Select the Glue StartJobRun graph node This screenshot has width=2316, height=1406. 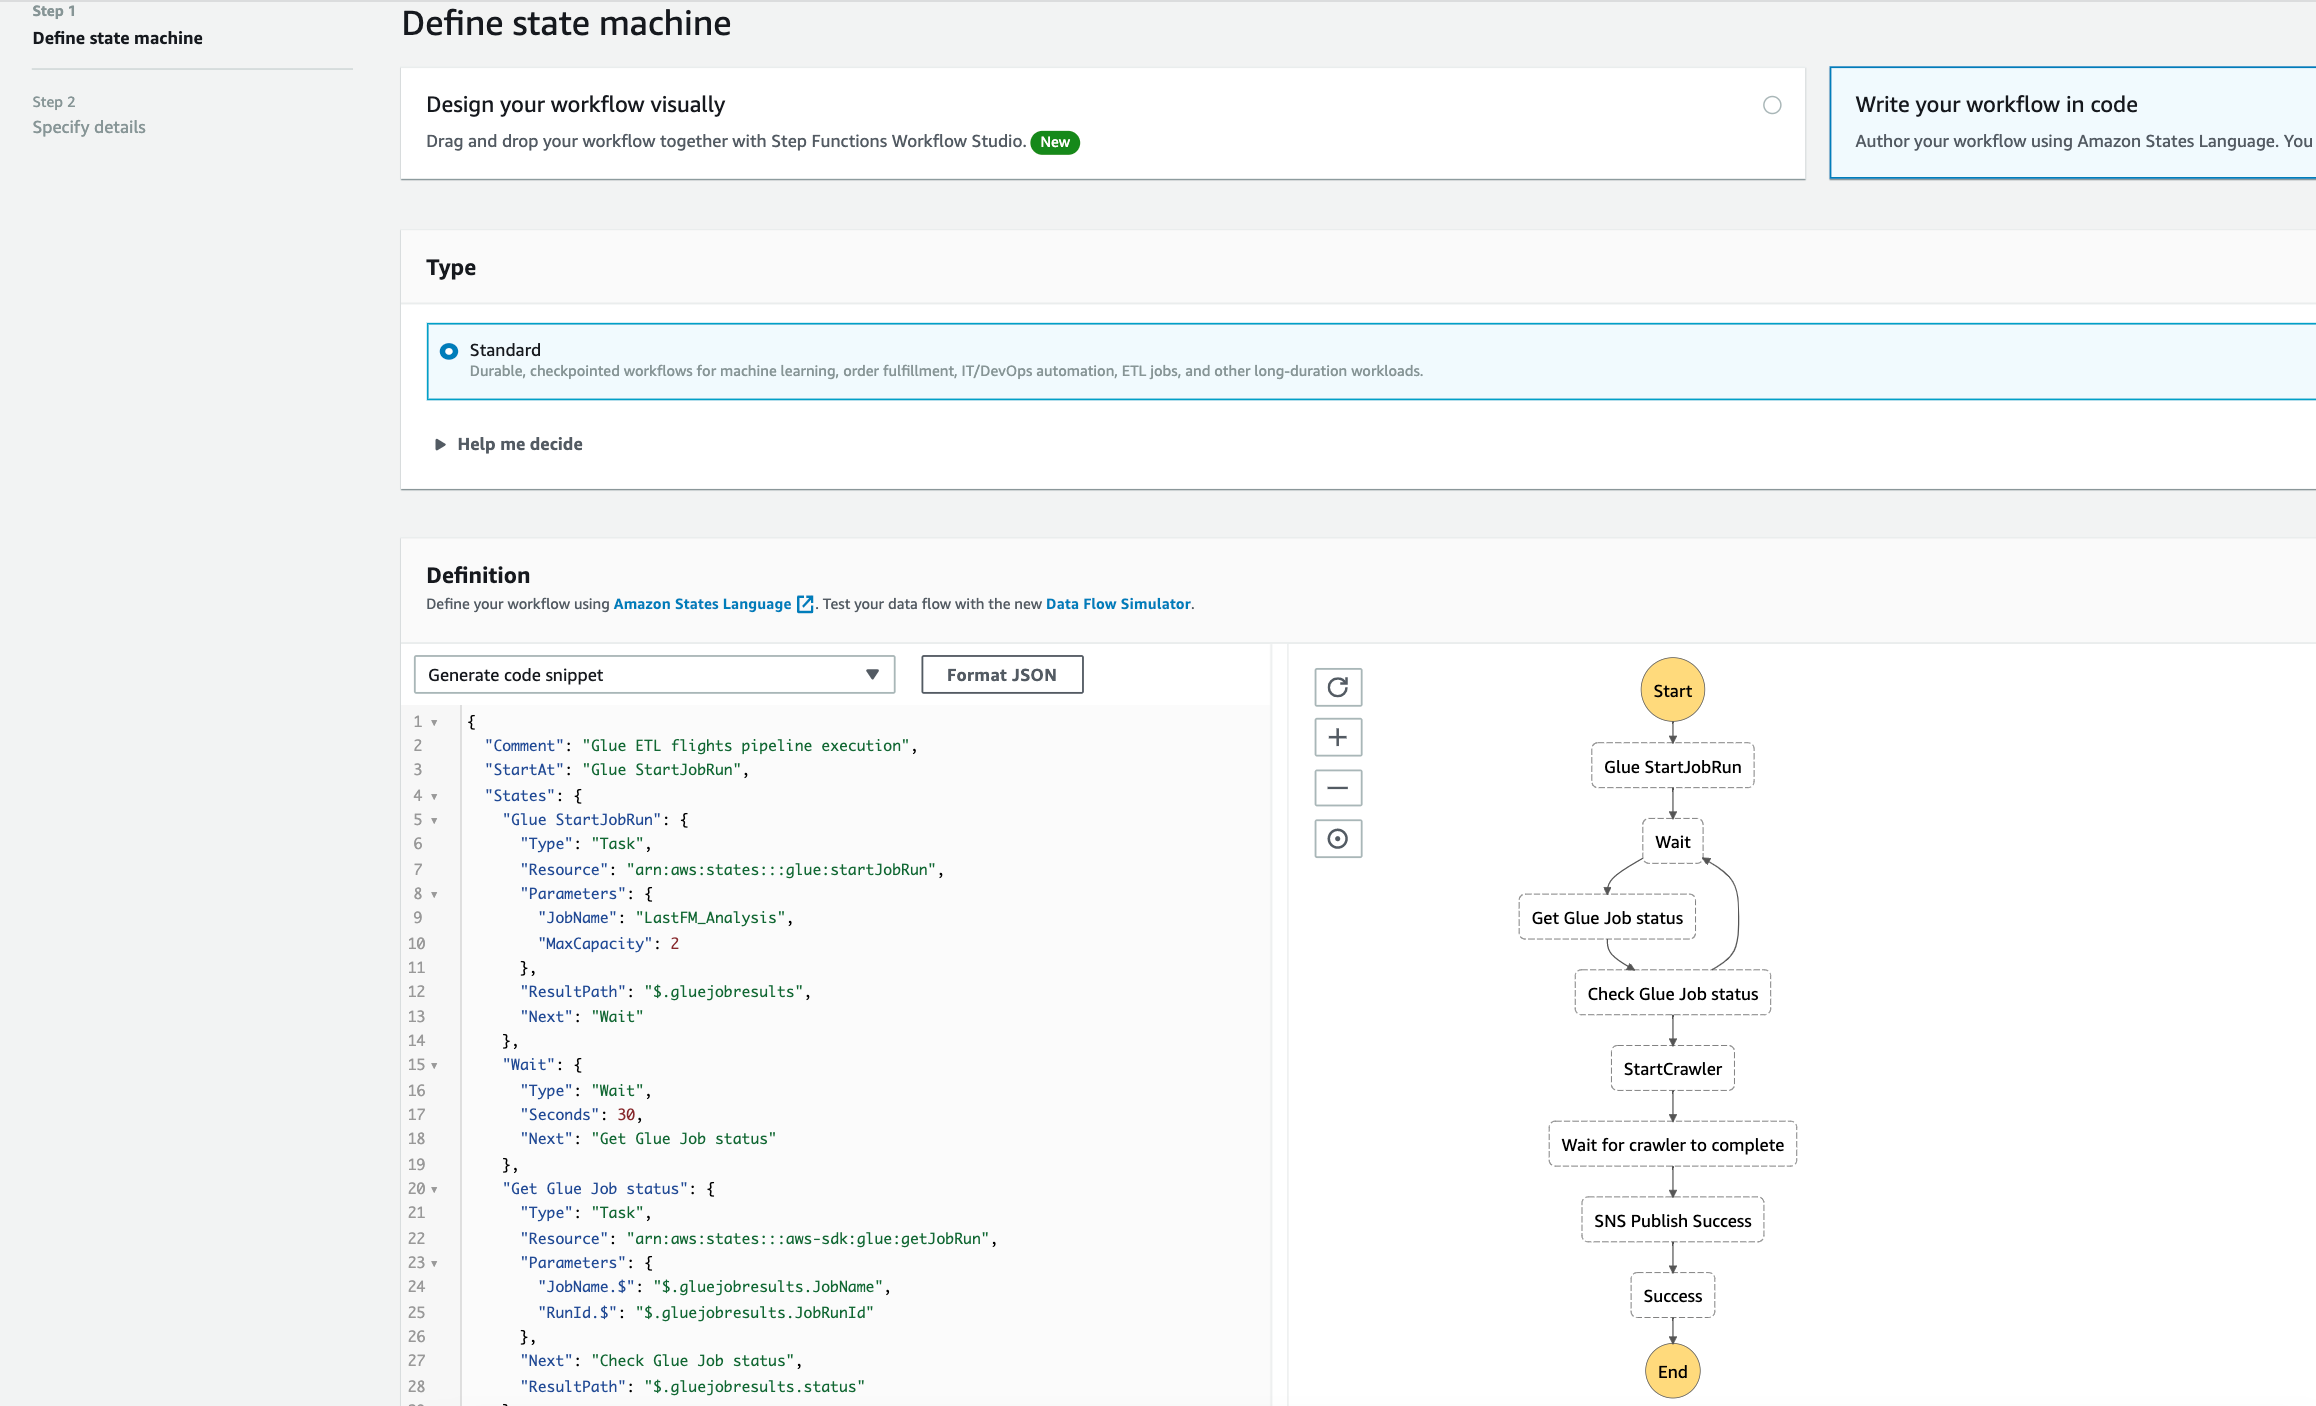pyautogui.click(x=1672, y=766)
